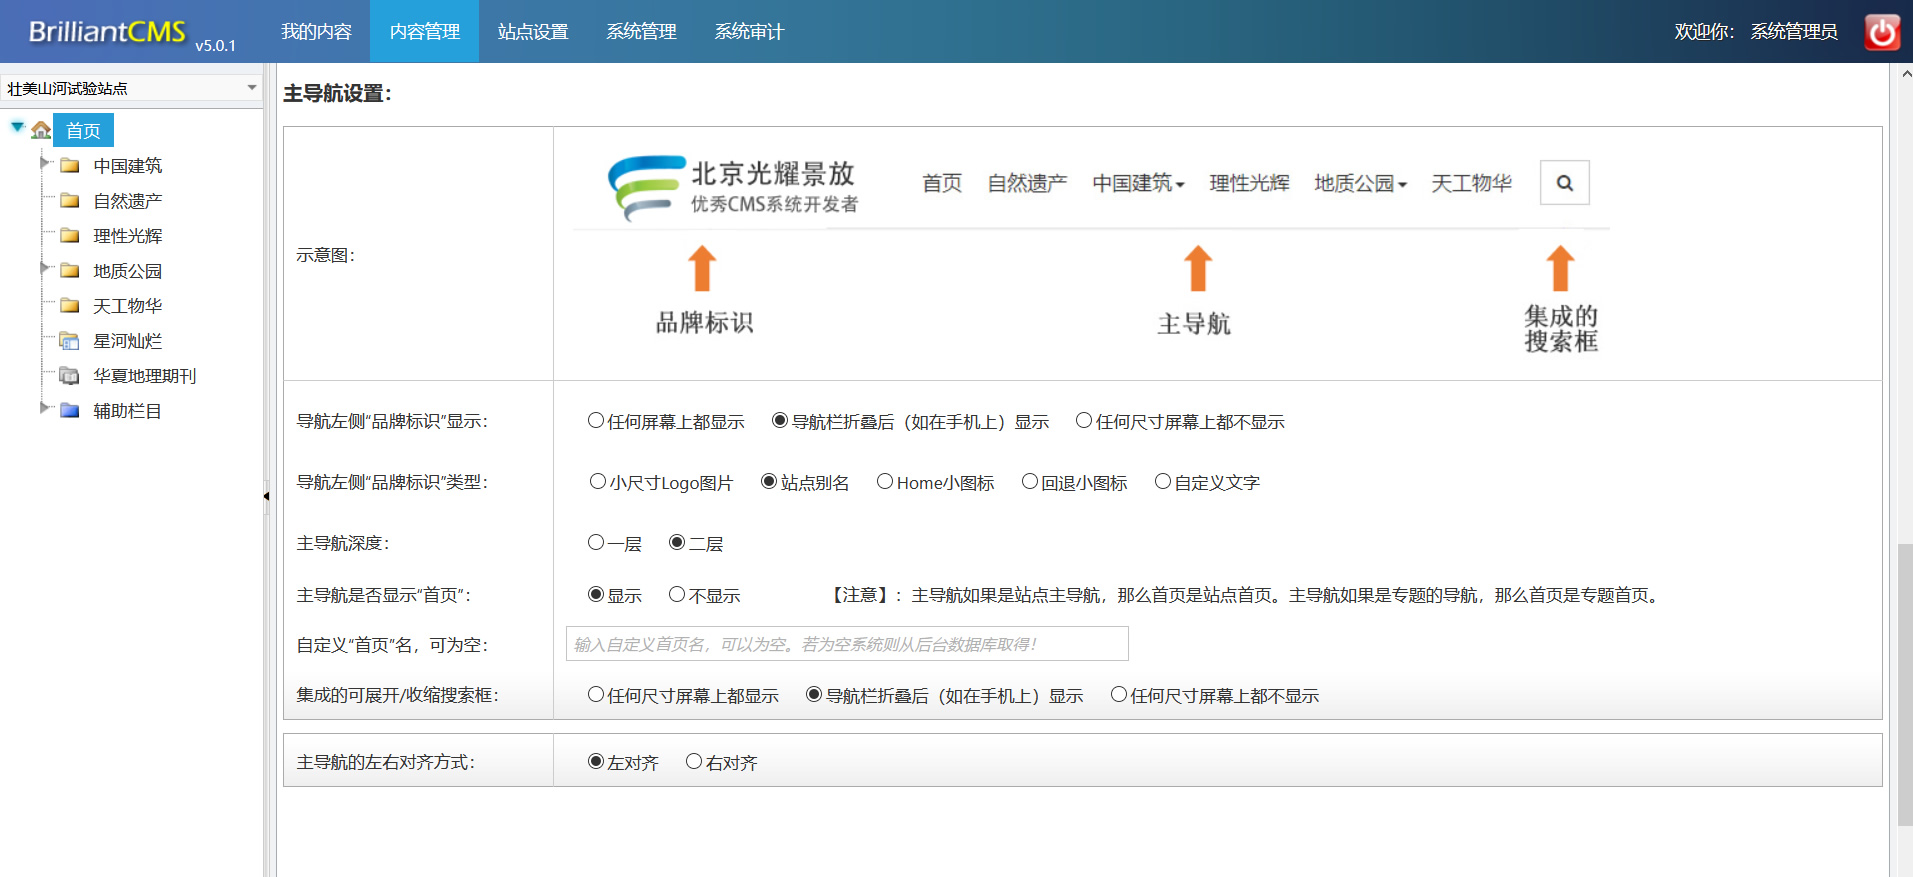Image resolution: width=1913 pixels, height=877 pixels.
Task: Click the blue folder icon of 辅助栏目
Action: point(70,411)
